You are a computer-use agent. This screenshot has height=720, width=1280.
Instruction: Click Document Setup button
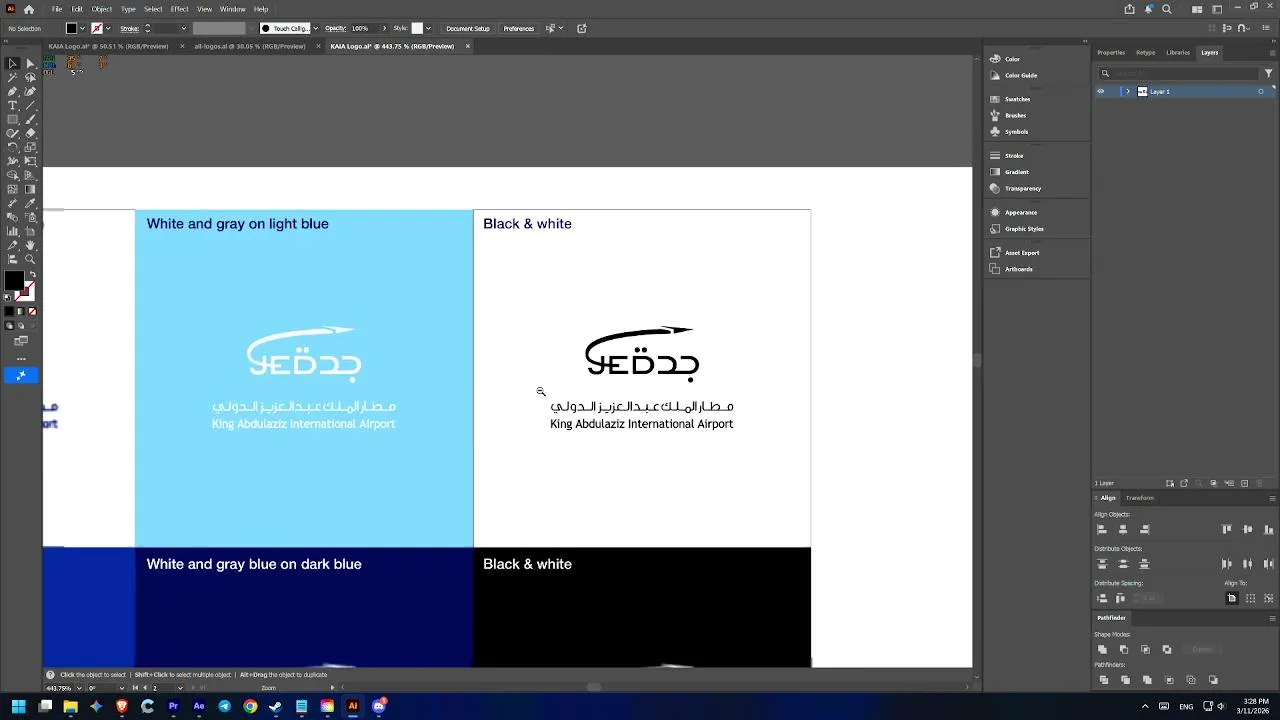click(x=468, y=28)
